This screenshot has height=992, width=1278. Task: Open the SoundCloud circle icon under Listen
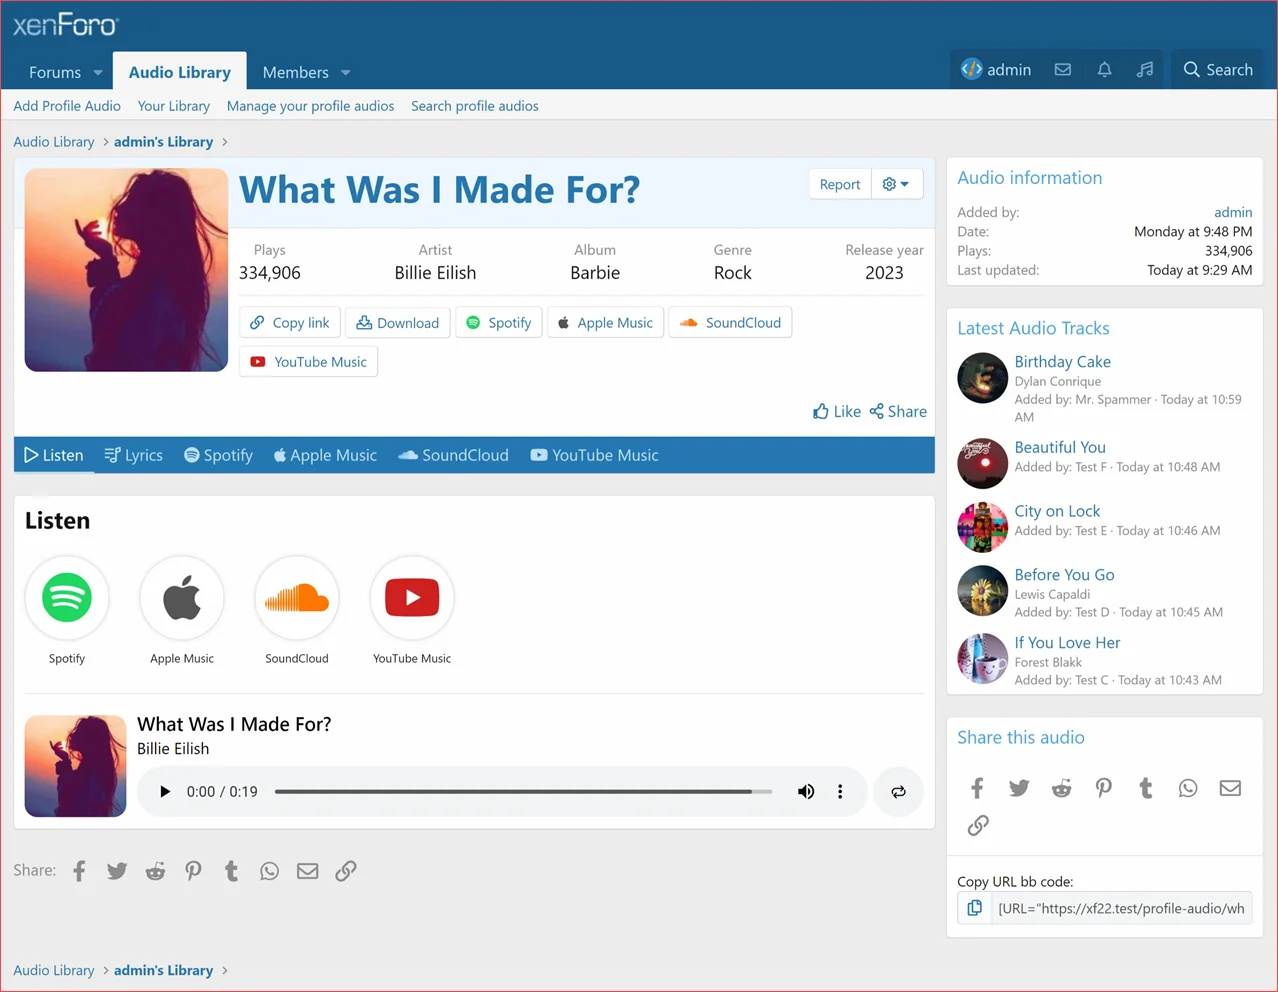297,598
